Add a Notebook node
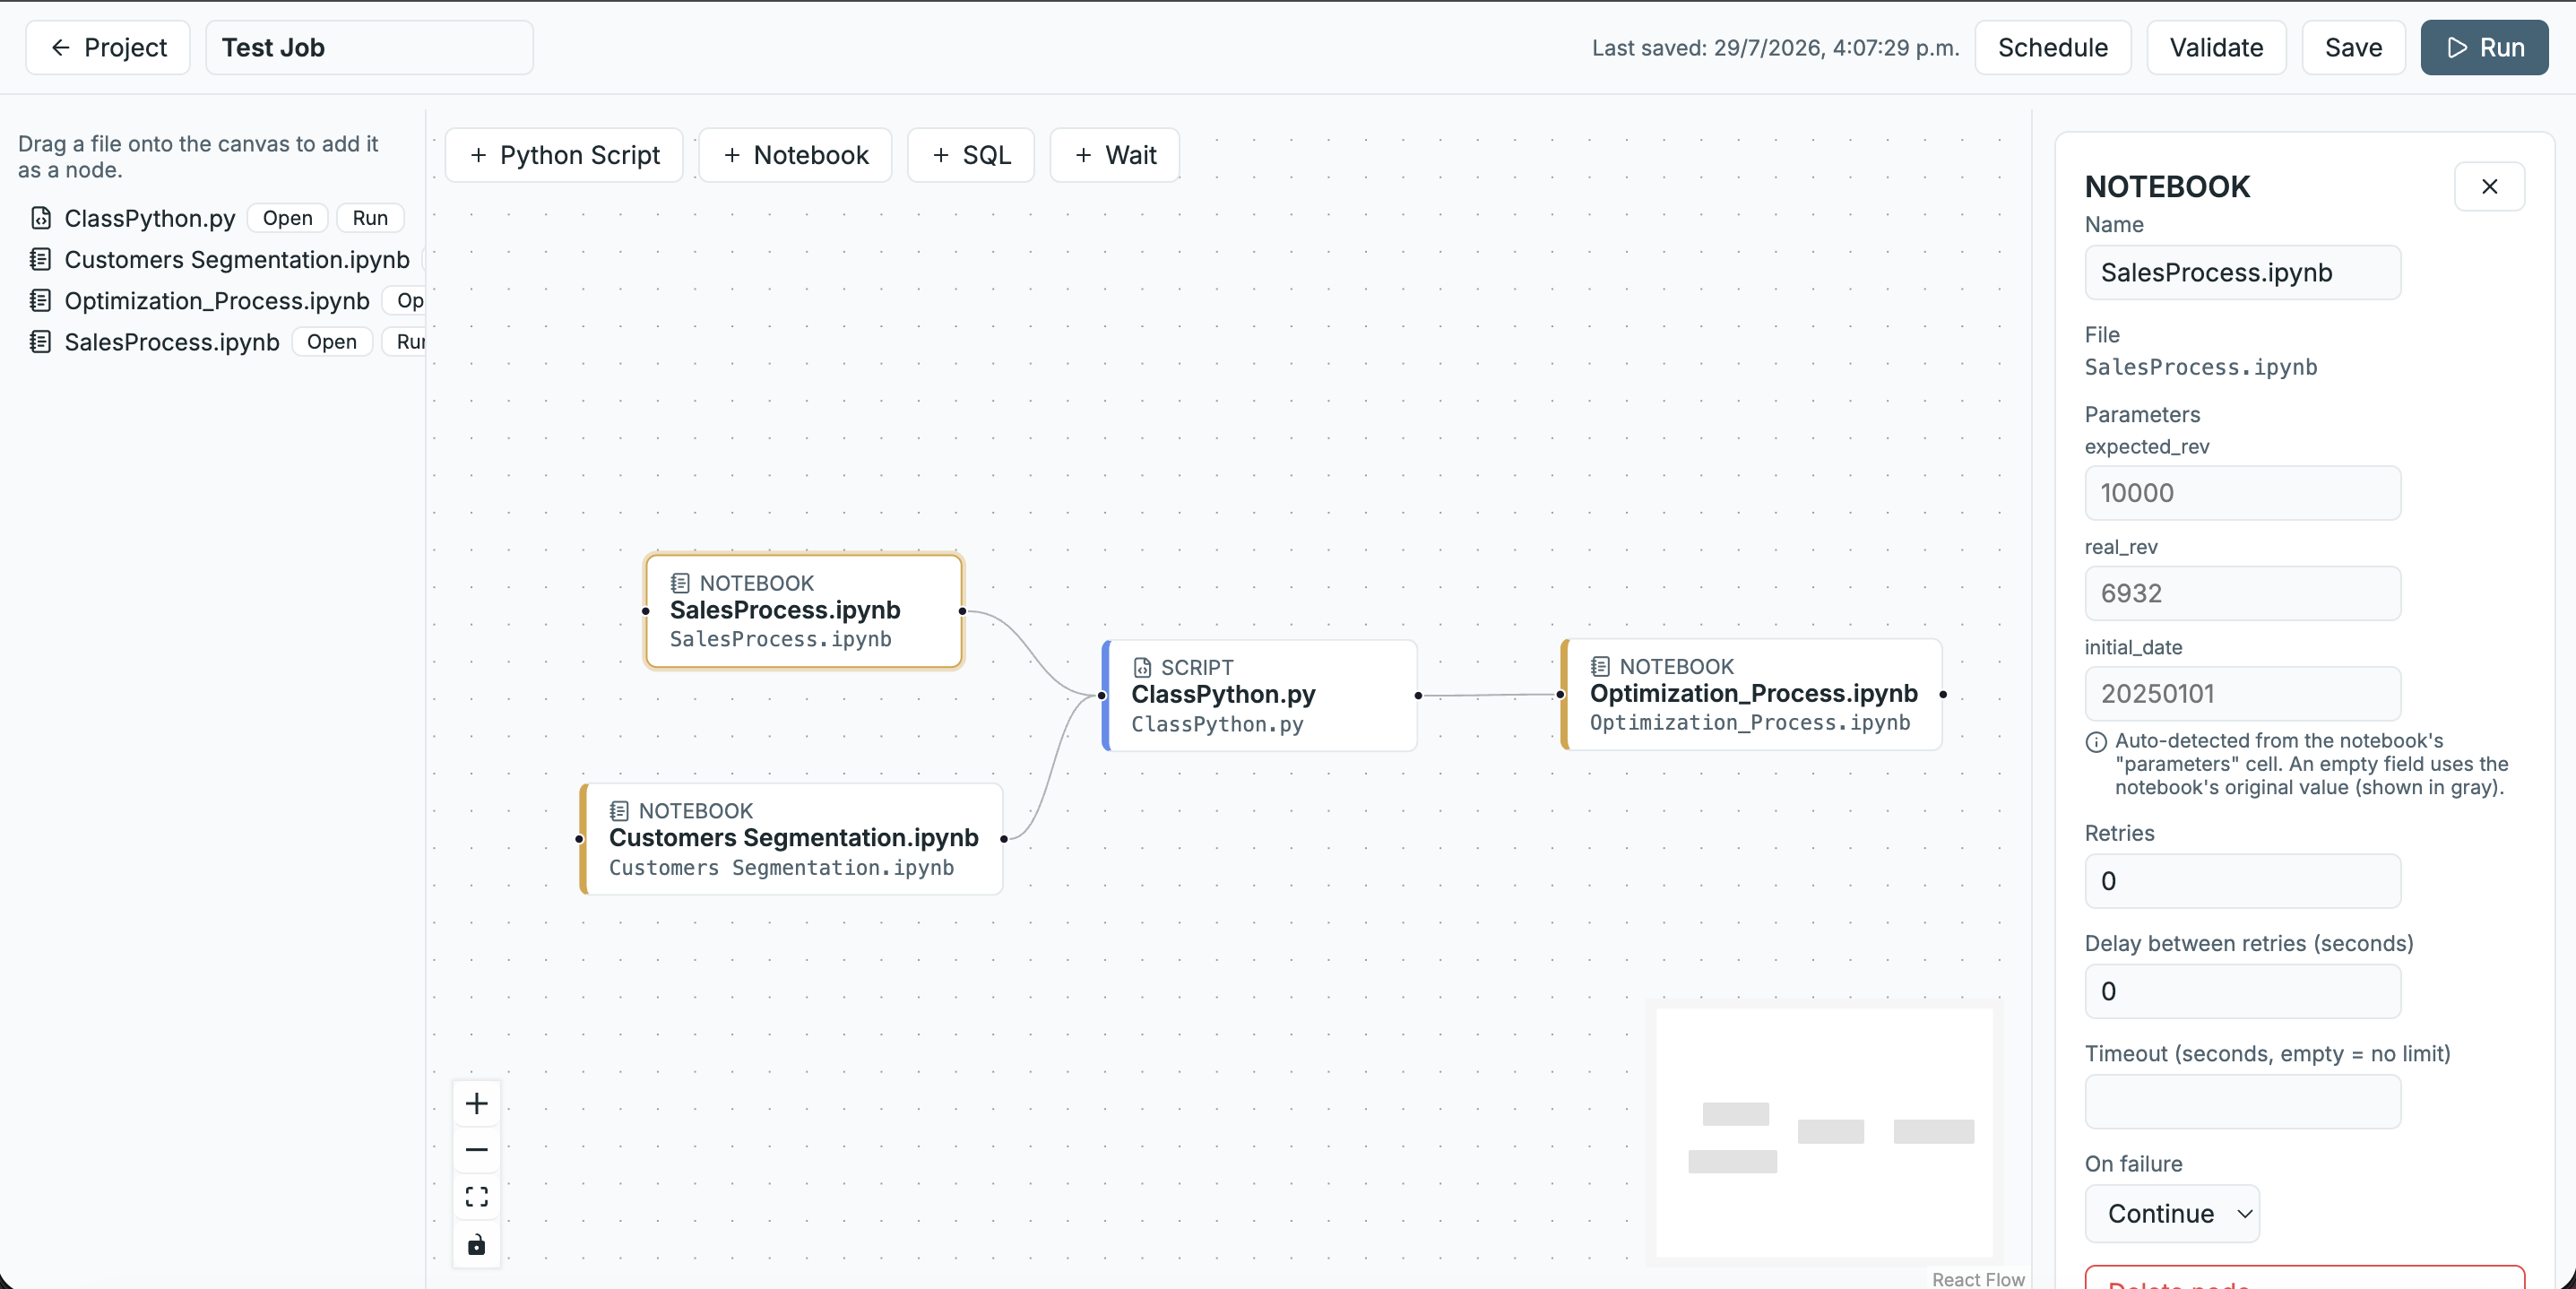 click(x=795, y=155)
